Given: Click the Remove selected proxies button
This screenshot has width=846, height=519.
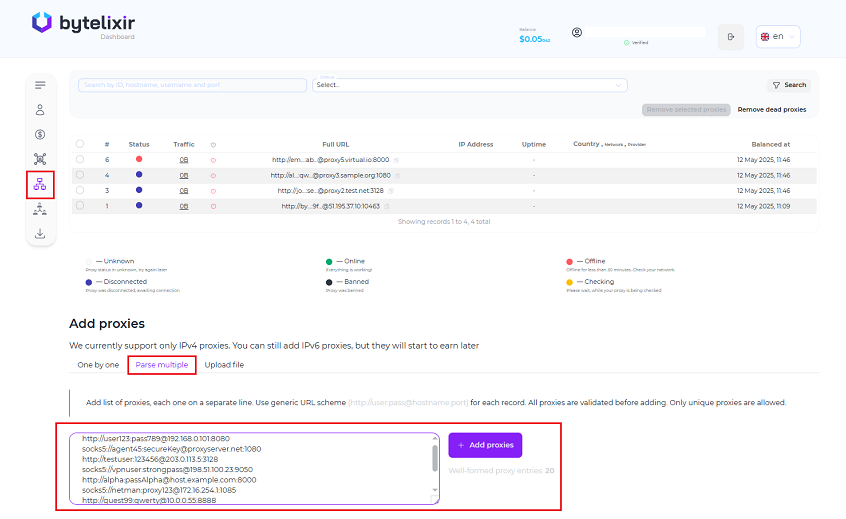Looking at the screenshot, I should pos(686,110).
